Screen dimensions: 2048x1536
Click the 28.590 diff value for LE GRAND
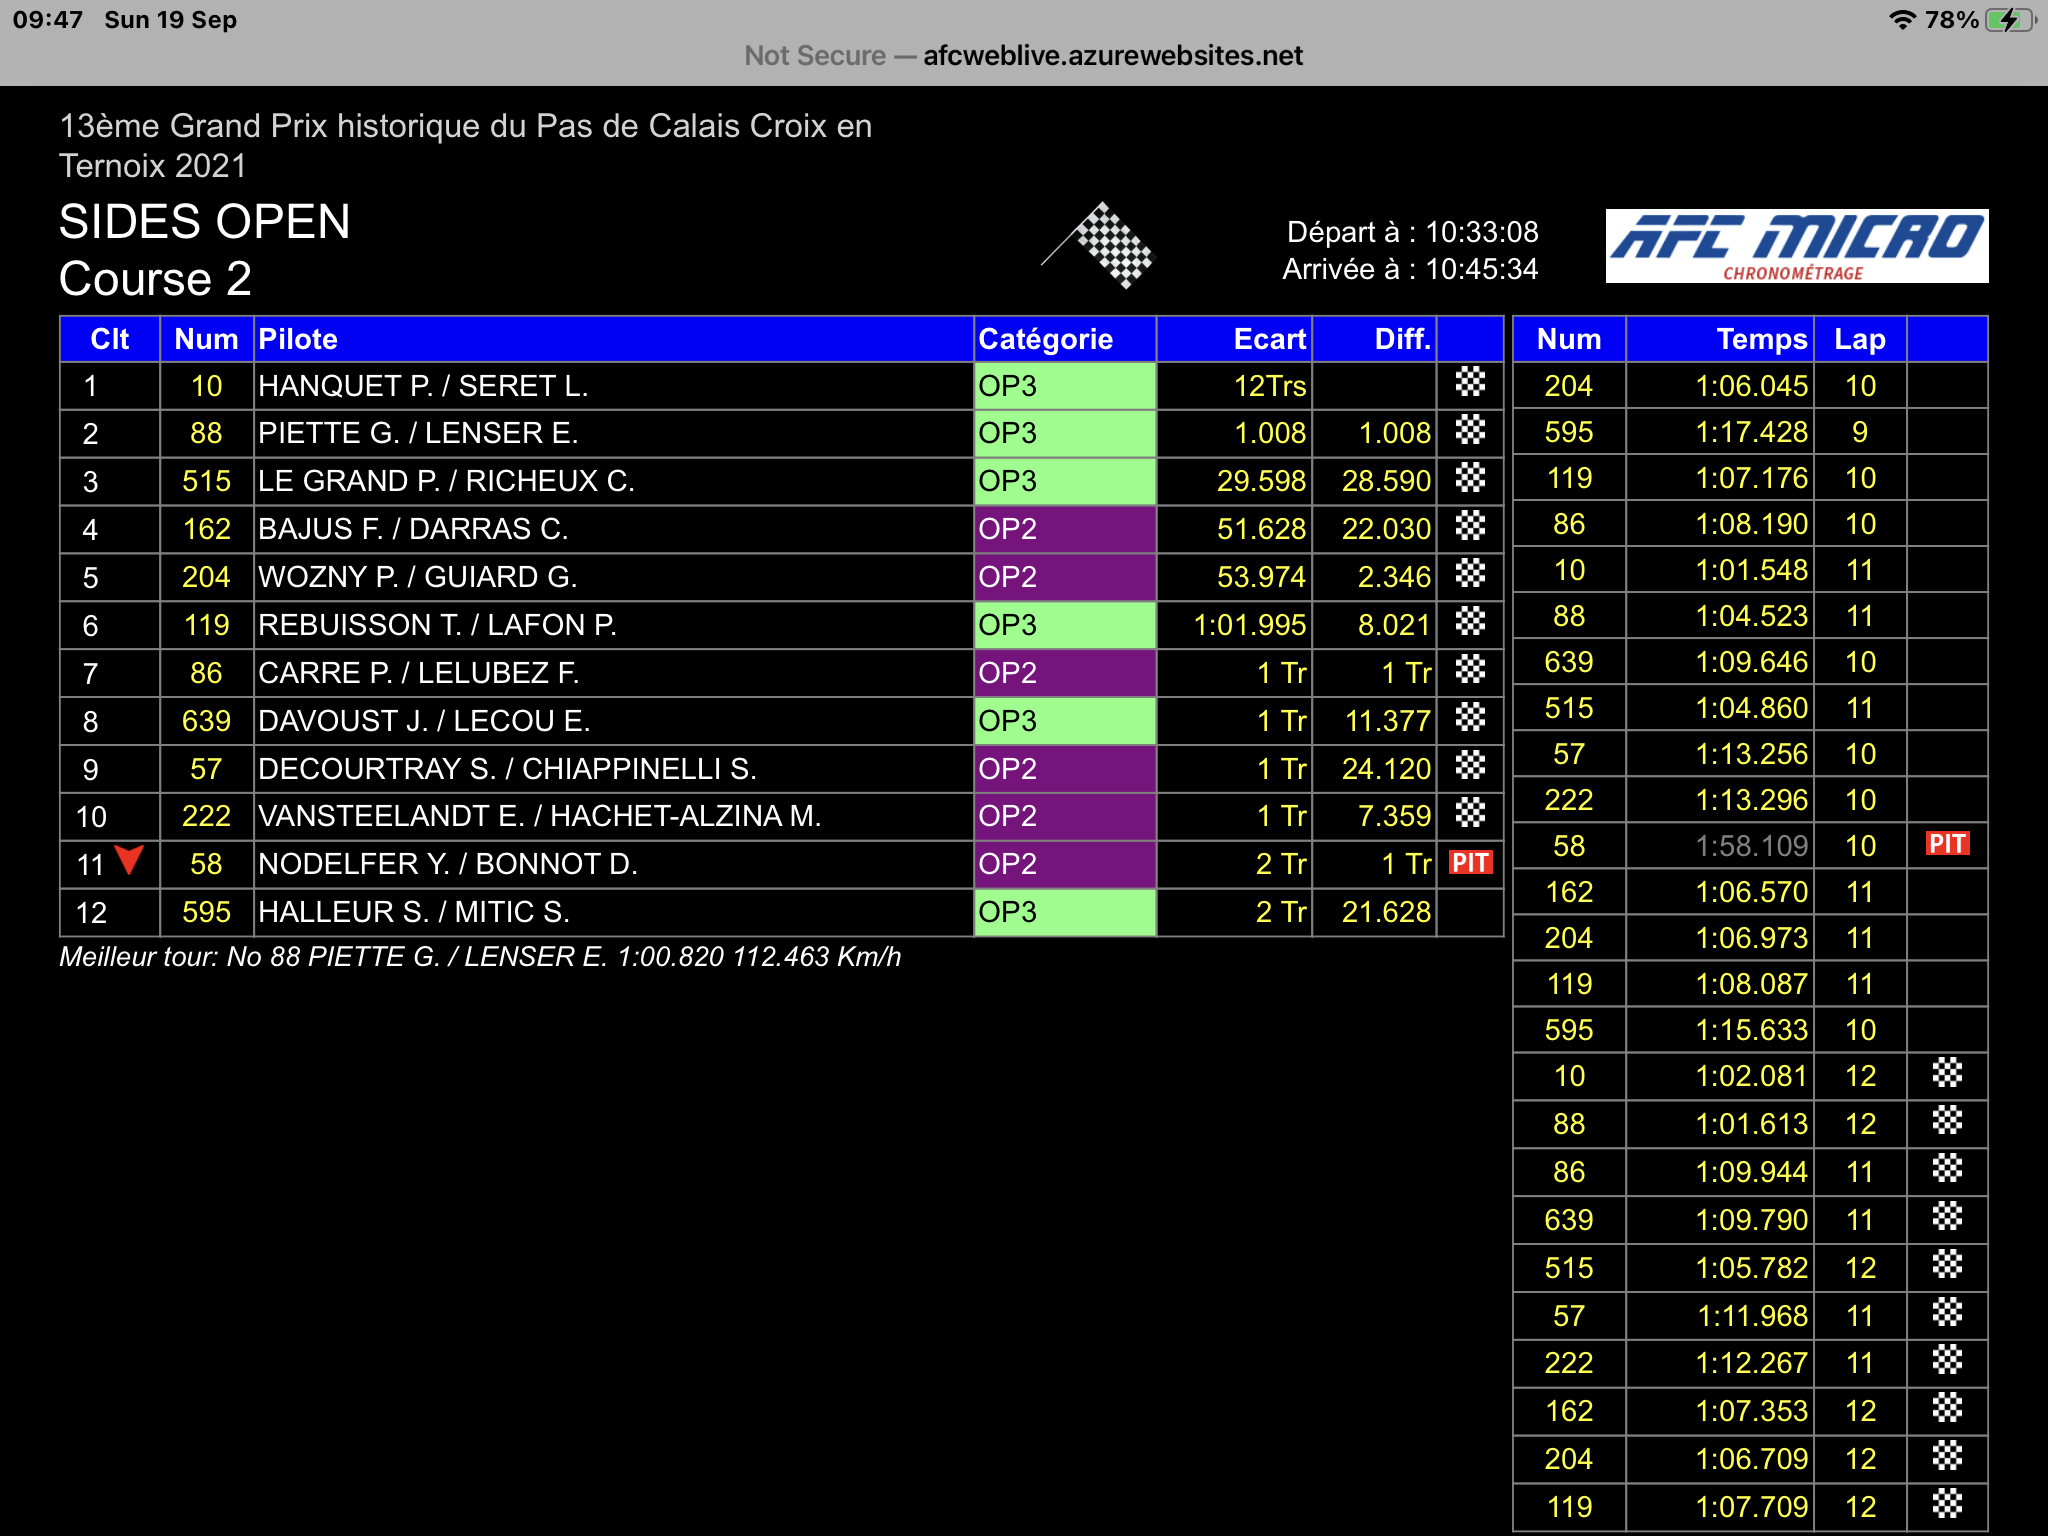(1386, 481)
